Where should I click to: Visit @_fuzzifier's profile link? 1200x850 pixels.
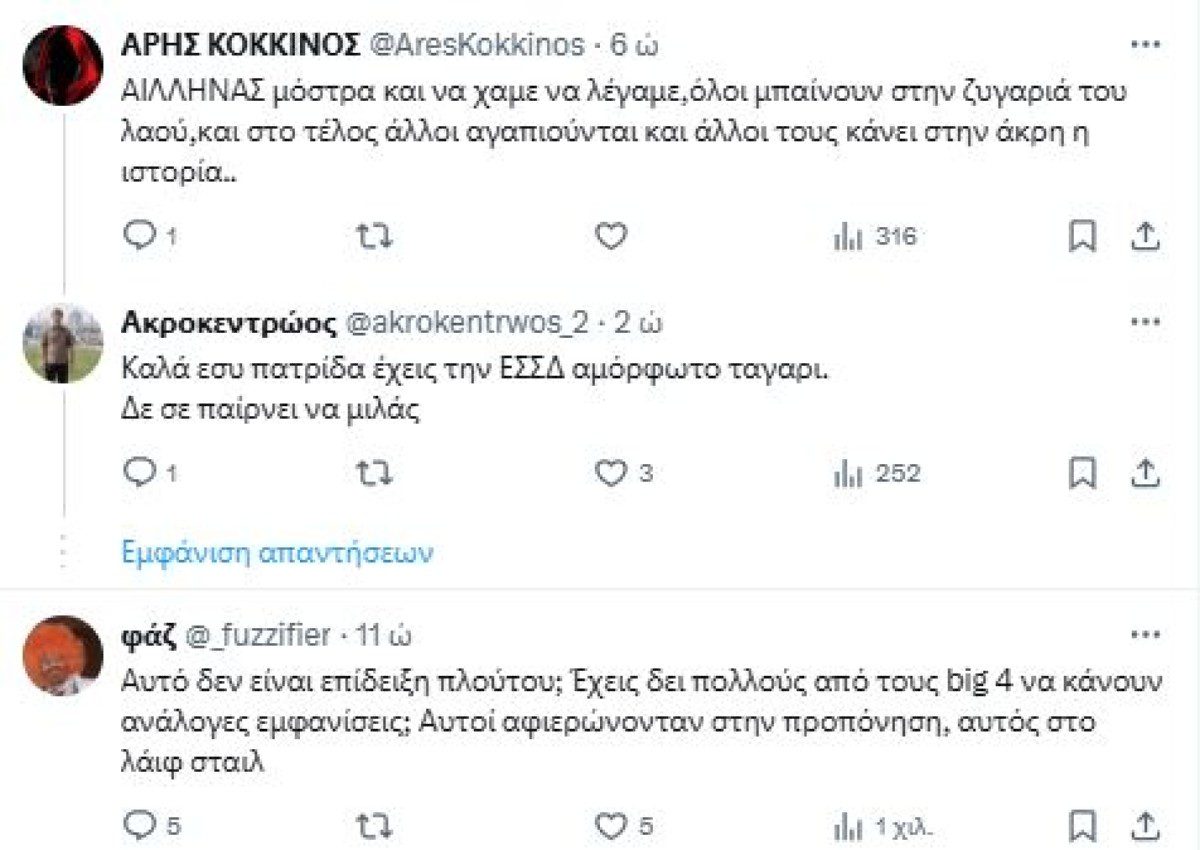click(262, 632)
